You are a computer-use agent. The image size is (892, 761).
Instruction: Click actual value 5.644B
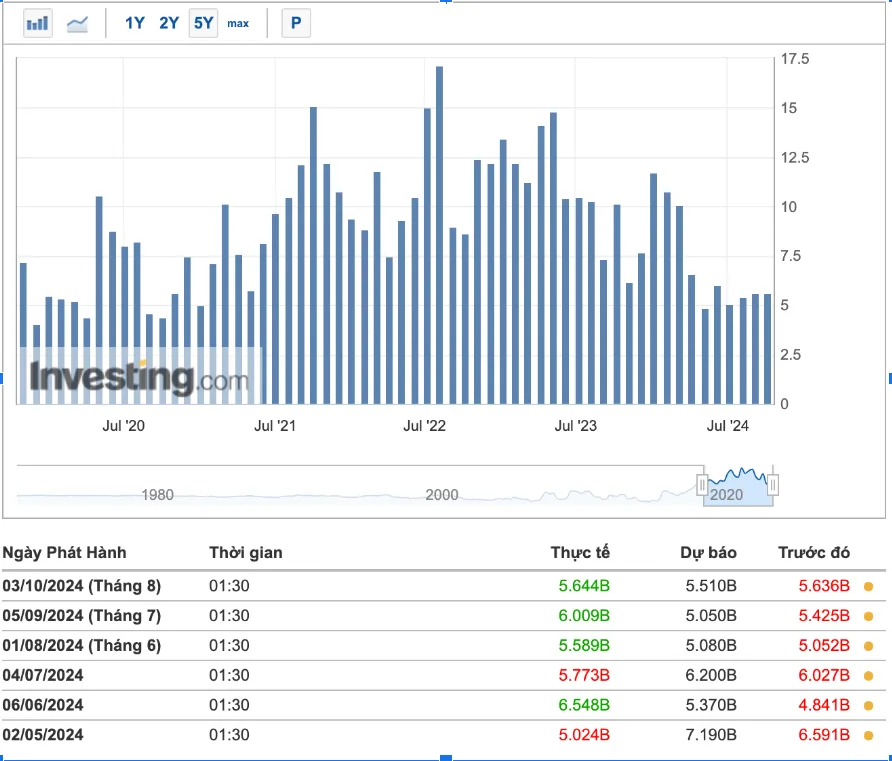pos(584,586)
